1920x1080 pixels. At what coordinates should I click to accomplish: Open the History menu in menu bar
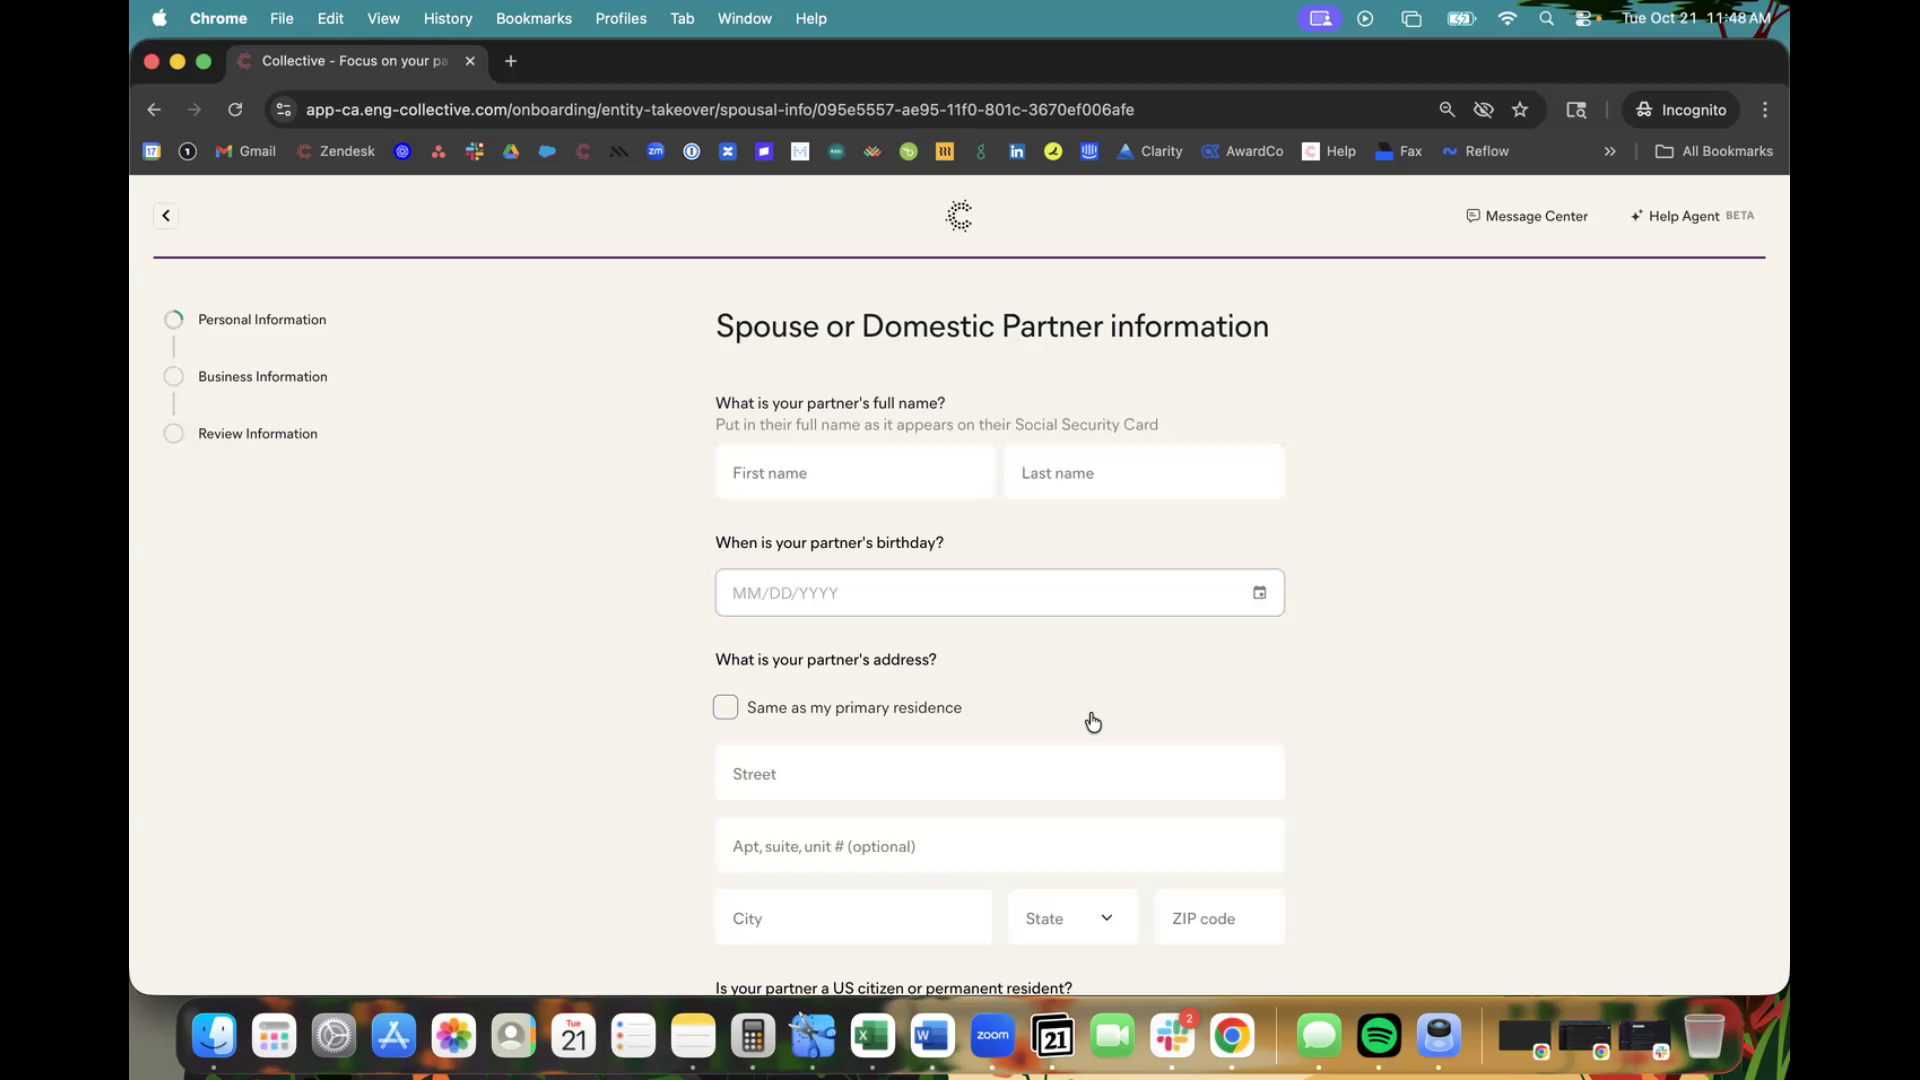point(447,18)
